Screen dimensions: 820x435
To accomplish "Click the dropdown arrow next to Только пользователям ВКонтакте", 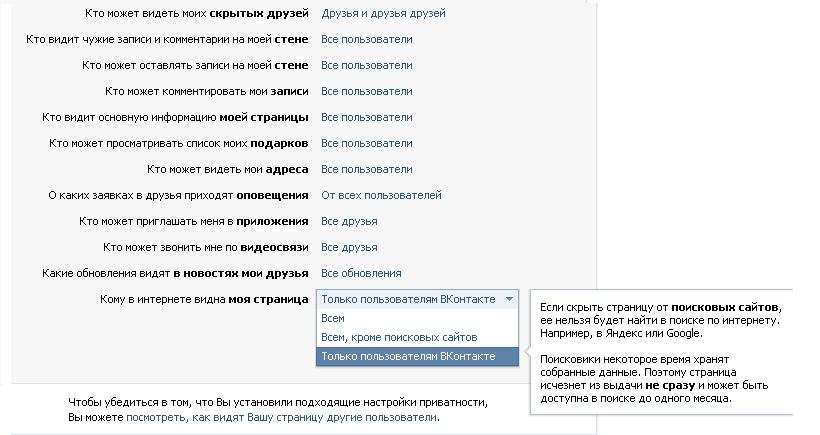I will (x=510, y=299).
